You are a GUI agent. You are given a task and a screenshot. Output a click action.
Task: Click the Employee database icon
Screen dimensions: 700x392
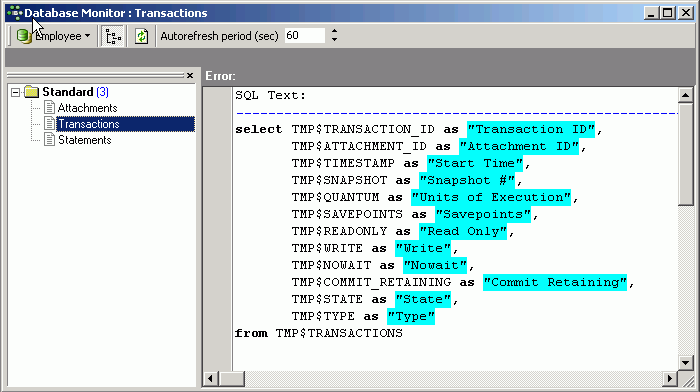(23, 36)
